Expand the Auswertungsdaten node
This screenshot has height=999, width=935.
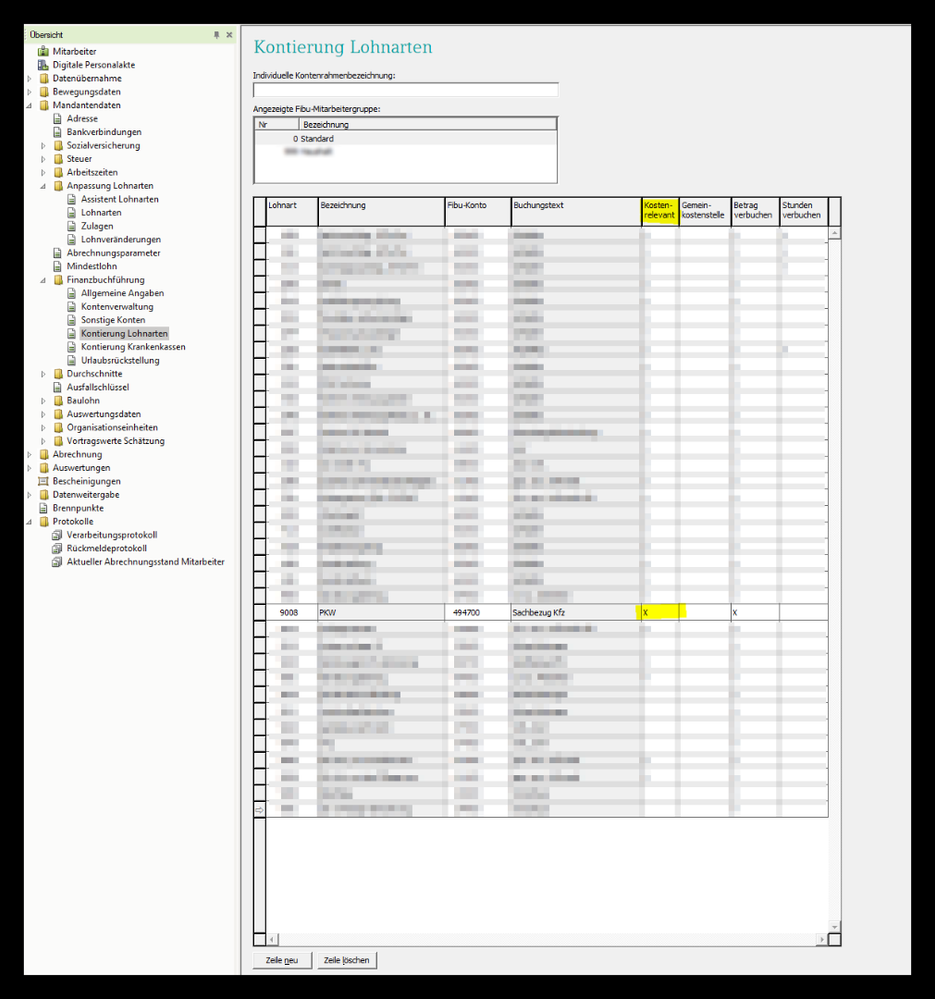pyautogui.click(x=43, y=414)
